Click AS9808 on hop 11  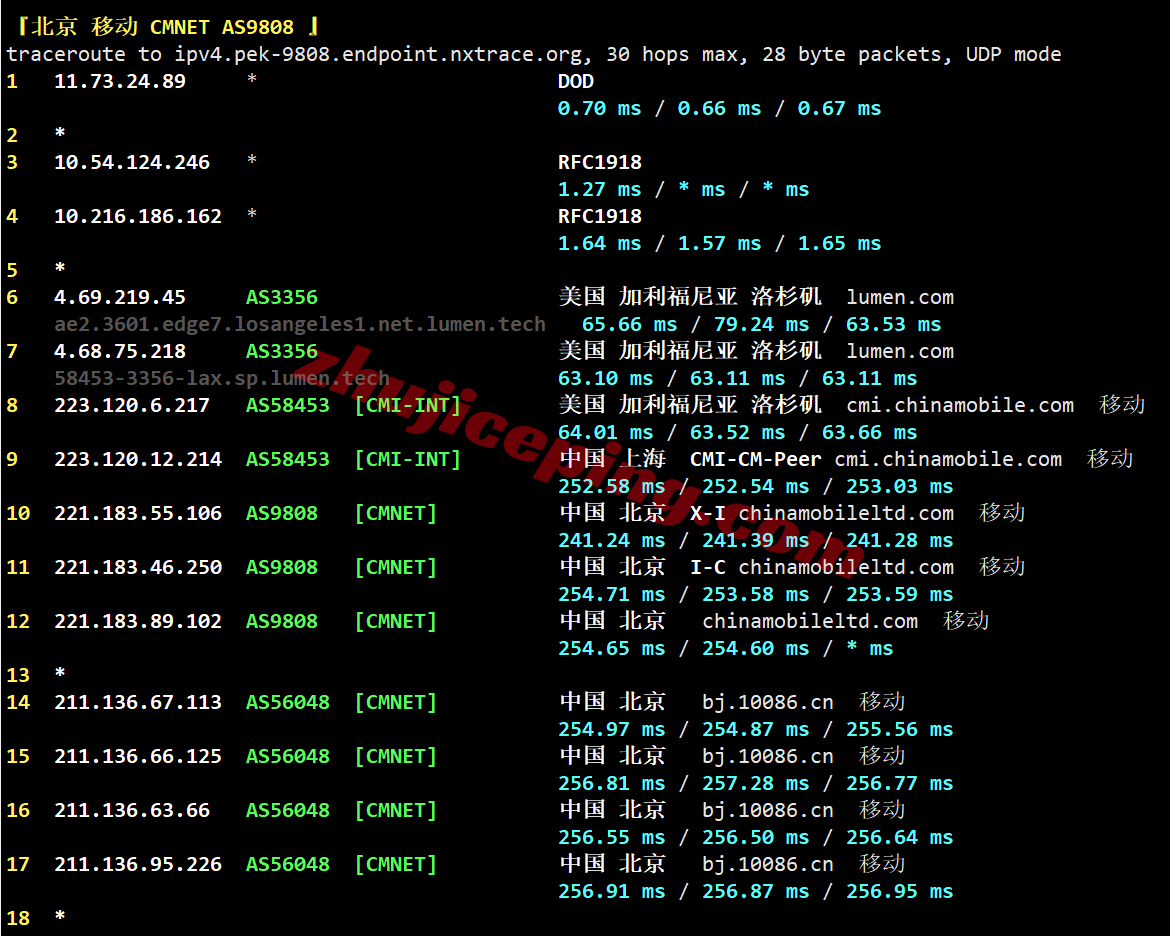[x=281, y=567]
